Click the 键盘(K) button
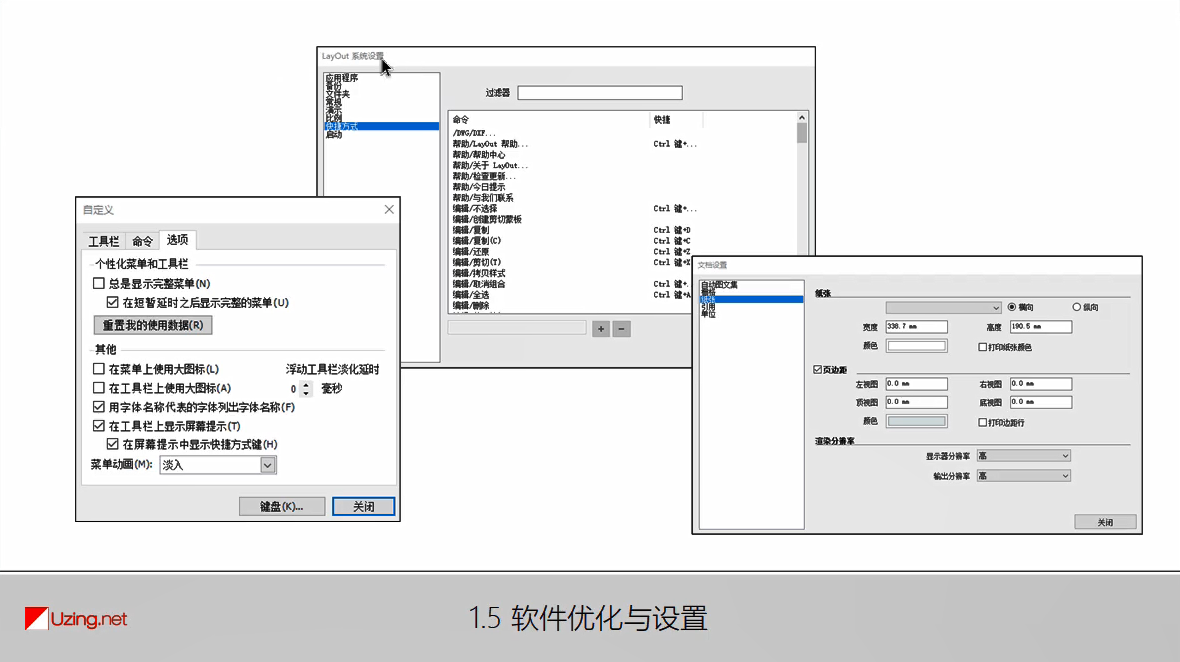Image resolution: width=1180 pixels, height=662 pixels. [280, 506]
